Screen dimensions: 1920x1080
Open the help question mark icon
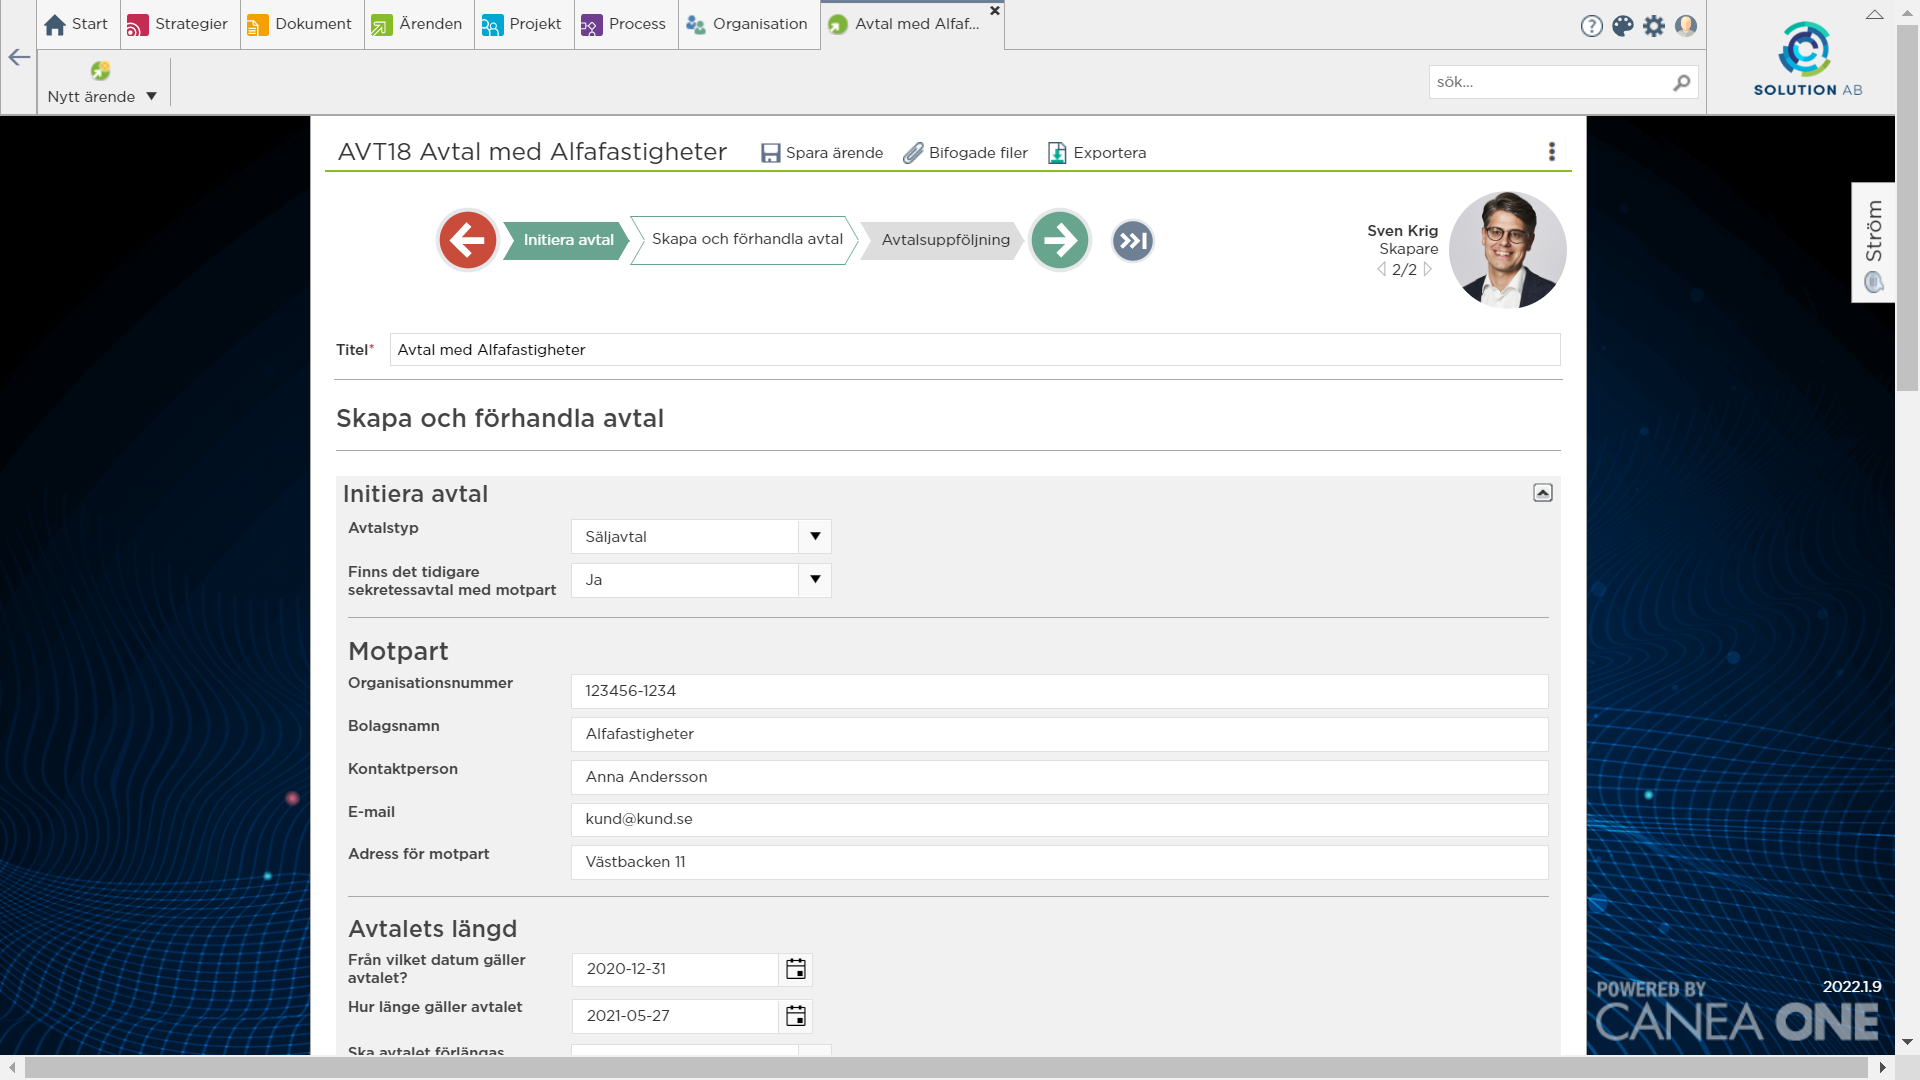pyautogui.click(x=1591, y=26)
